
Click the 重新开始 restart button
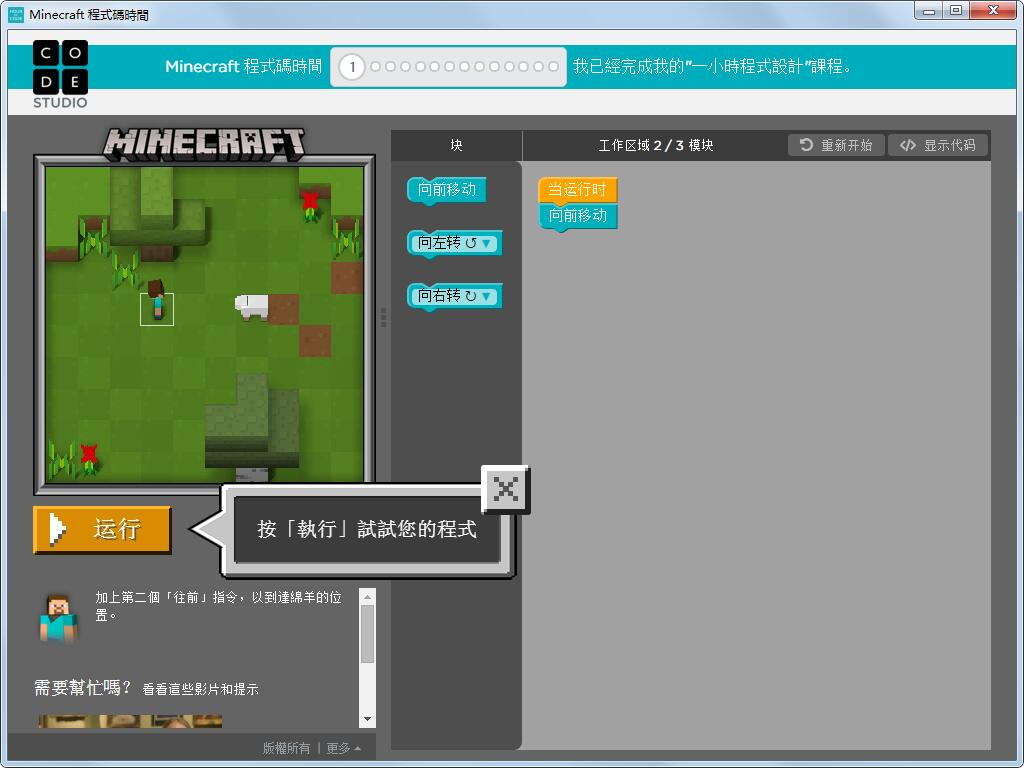coord(836,145)
